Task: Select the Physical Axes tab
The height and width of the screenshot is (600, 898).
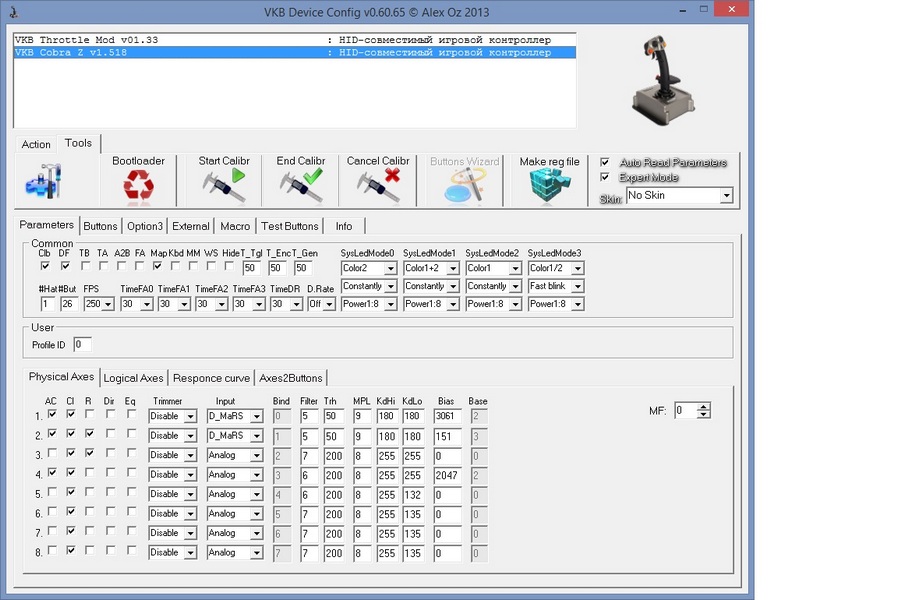Action: pyautogui.click(x=61, y=377)
